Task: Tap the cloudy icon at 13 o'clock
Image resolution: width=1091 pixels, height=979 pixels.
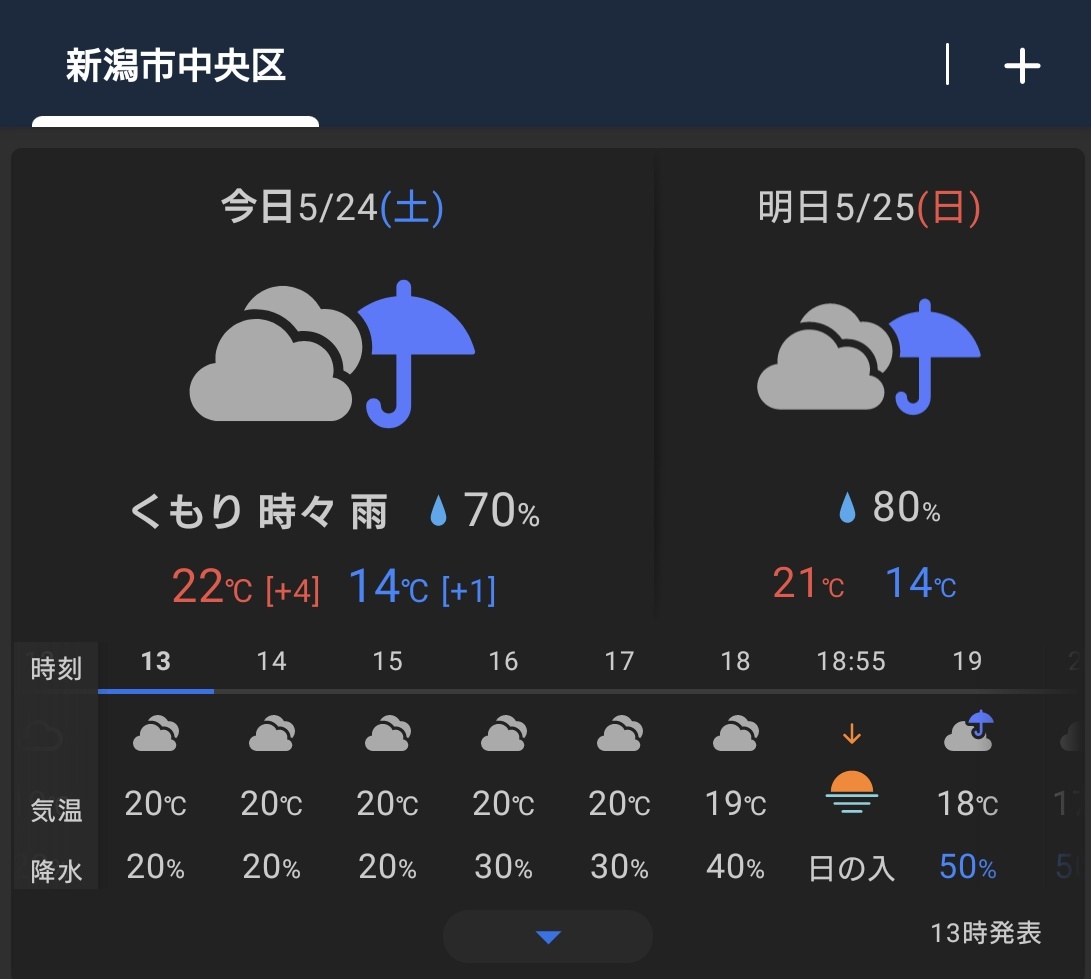Action: [156, 733]
